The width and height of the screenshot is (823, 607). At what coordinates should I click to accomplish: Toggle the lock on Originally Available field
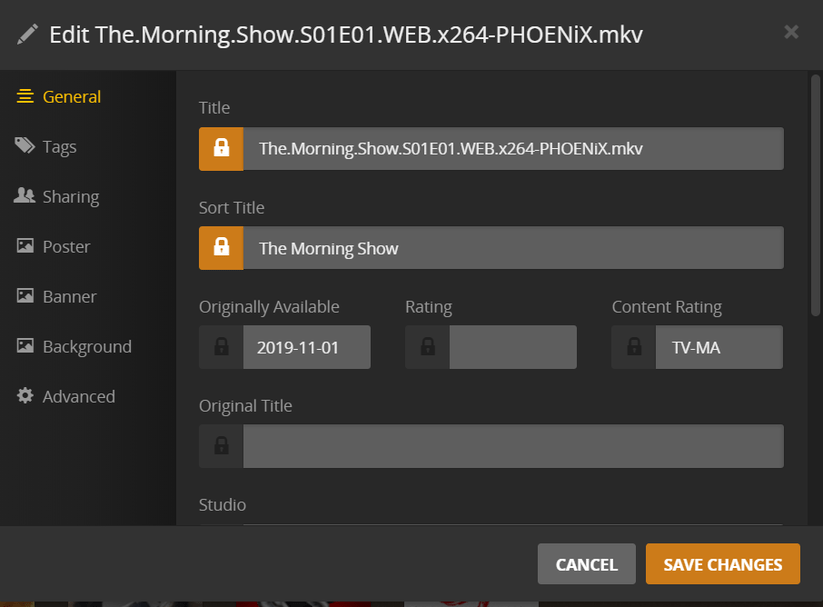221,347
